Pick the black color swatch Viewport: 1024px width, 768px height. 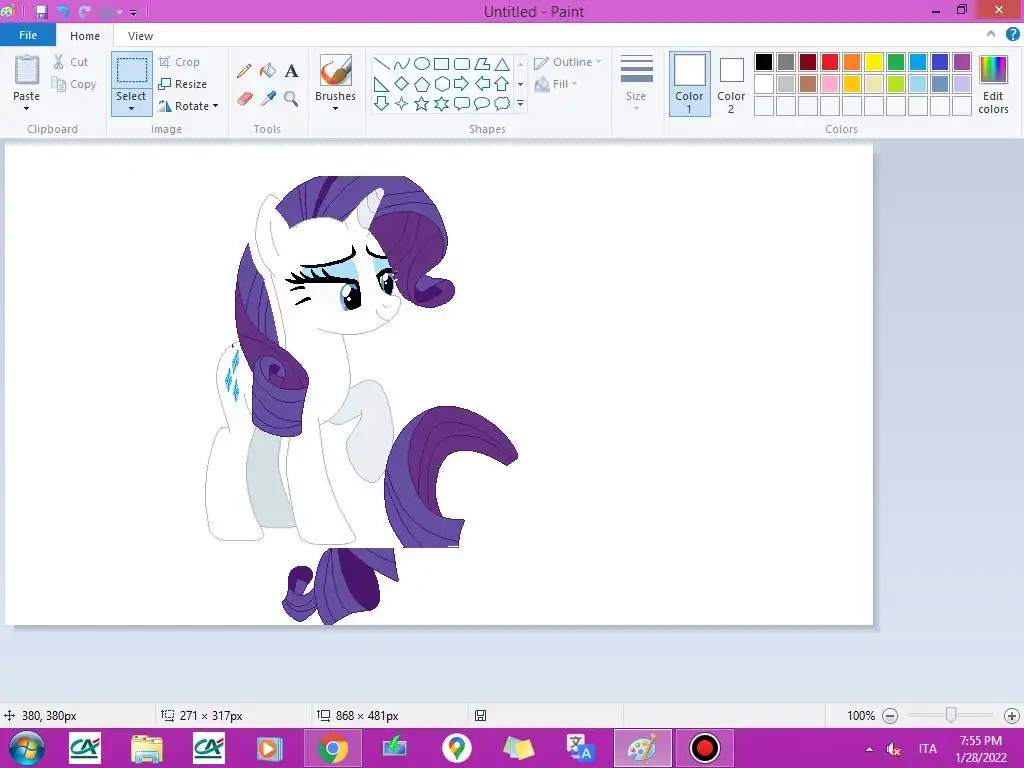click(x=763, y=62)
